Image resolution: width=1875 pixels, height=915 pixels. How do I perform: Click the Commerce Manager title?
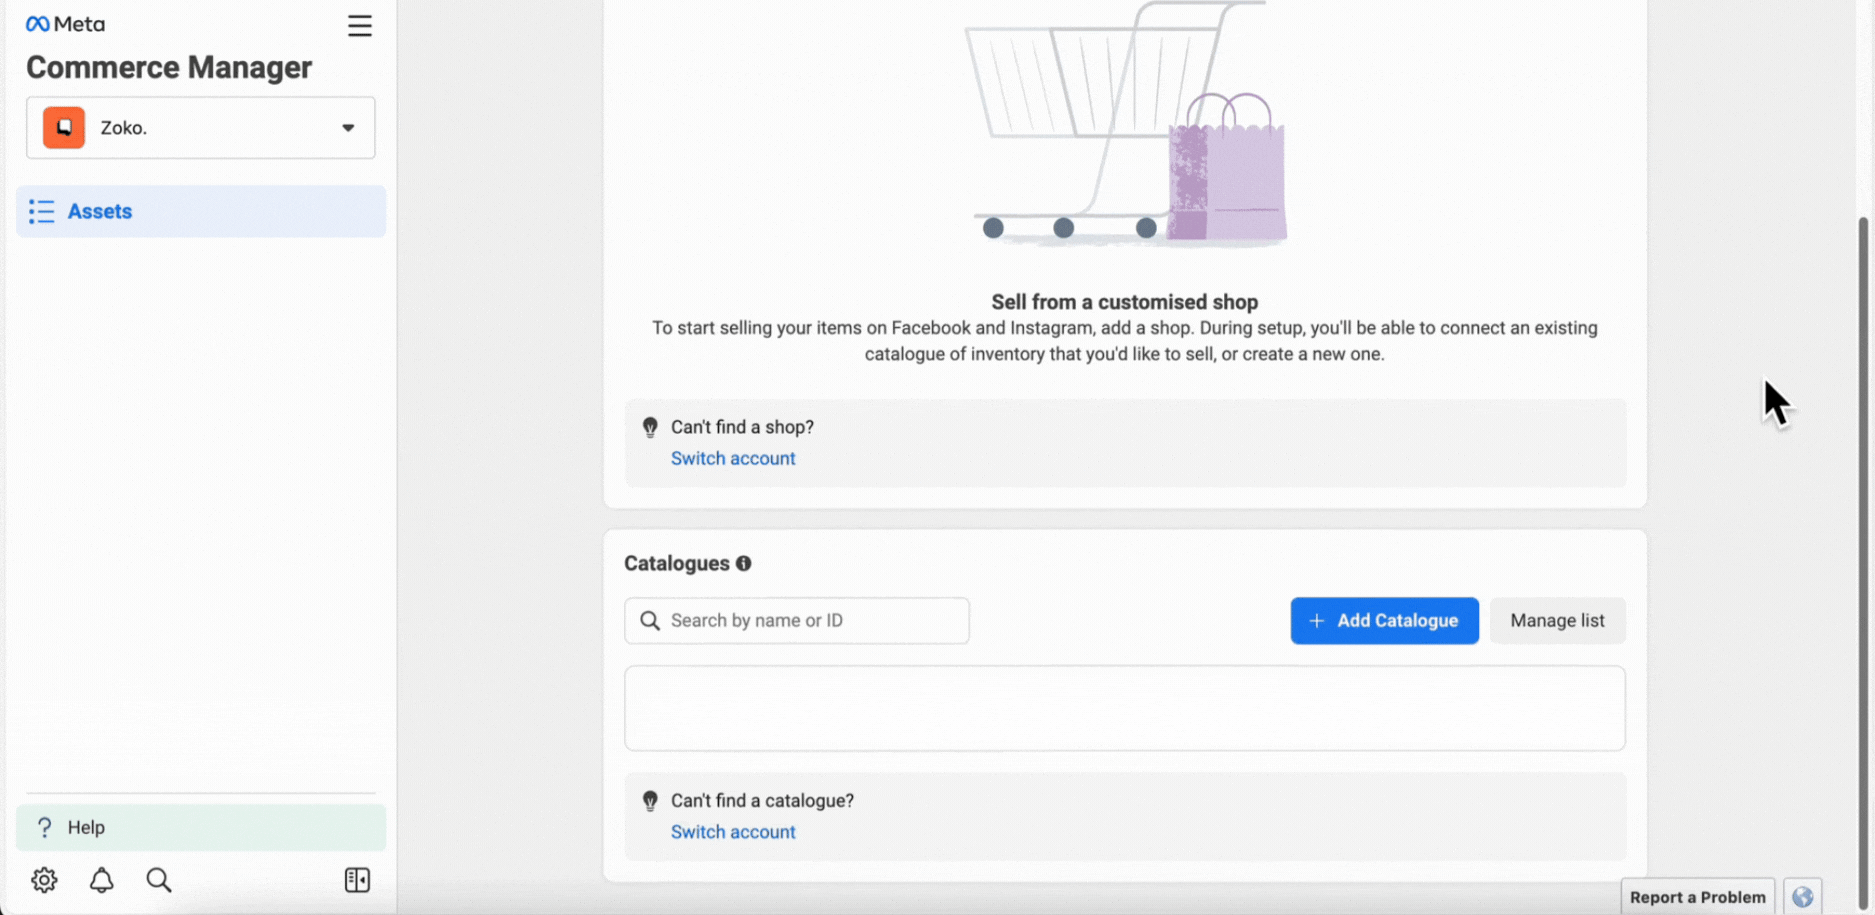tap(169, 67)
